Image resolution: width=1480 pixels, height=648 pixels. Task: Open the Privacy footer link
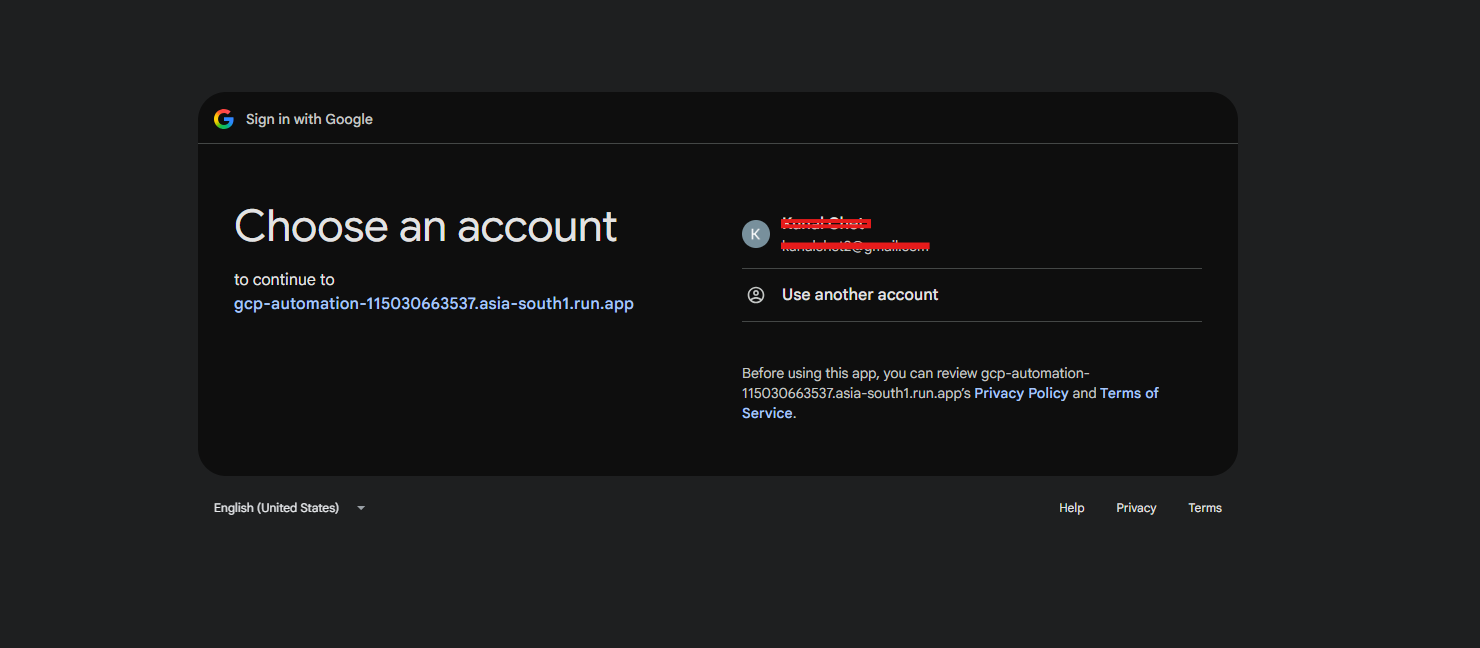pos(1136,508)
